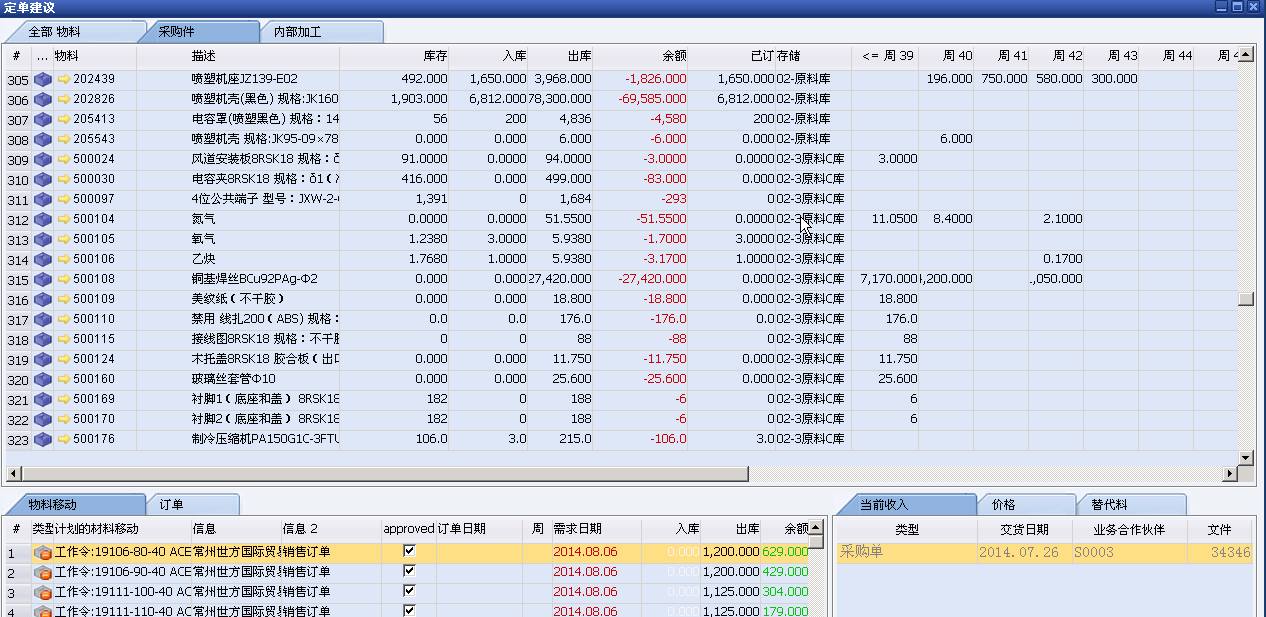Click the 需求日期 column header

[x=577, y=529]
